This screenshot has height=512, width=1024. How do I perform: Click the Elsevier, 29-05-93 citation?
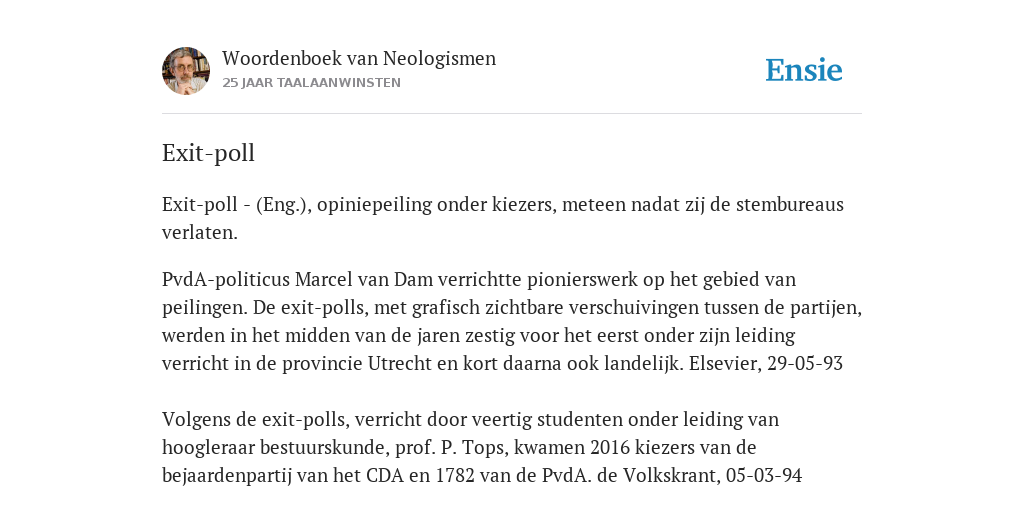coord(766,363)
